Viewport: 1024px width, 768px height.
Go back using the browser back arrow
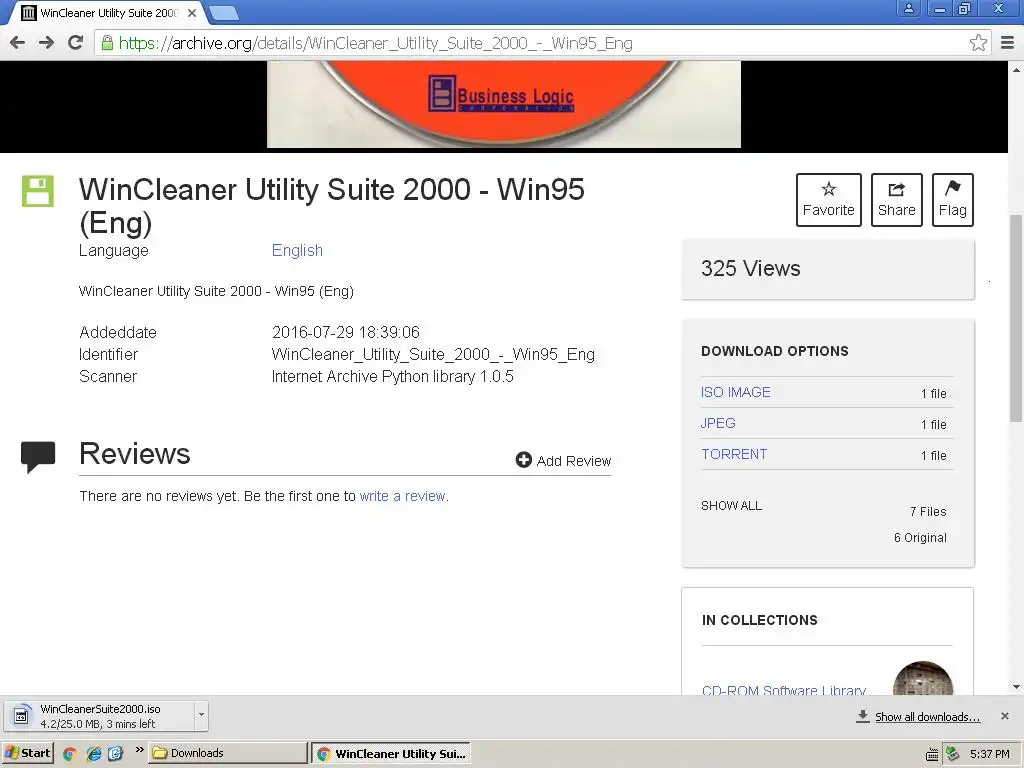pos(18,43)
